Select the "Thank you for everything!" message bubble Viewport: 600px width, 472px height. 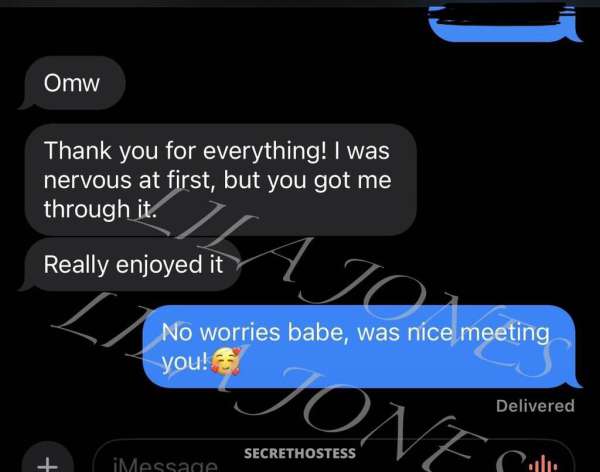220,180
